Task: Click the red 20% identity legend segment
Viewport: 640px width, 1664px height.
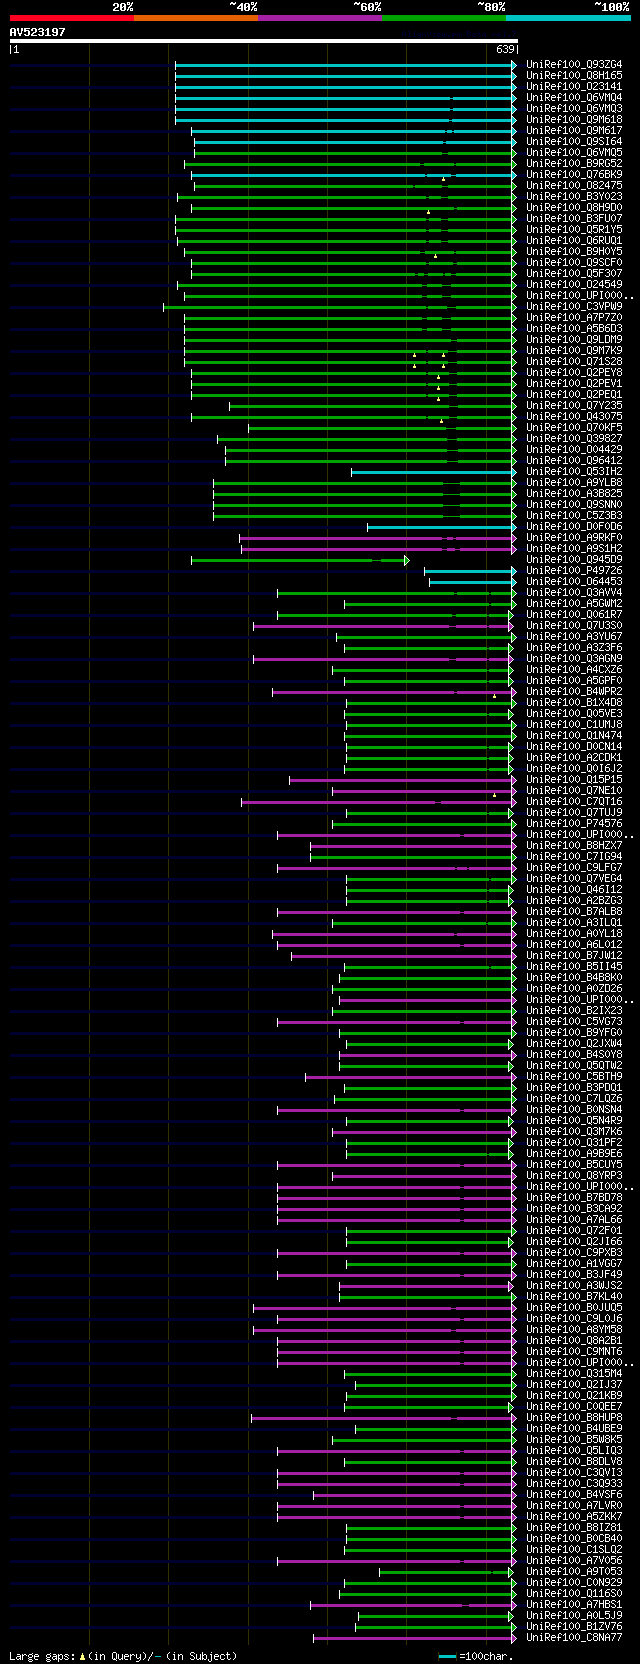Action: [x=71, y=18]
